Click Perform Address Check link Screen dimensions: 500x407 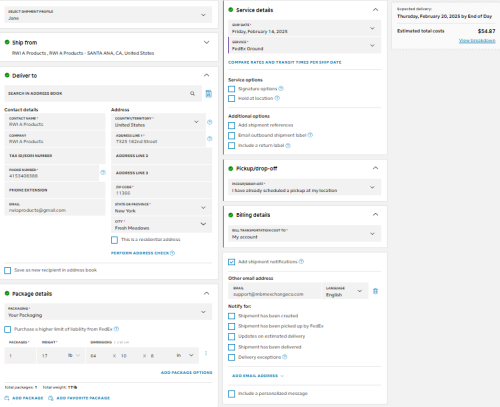140,253
